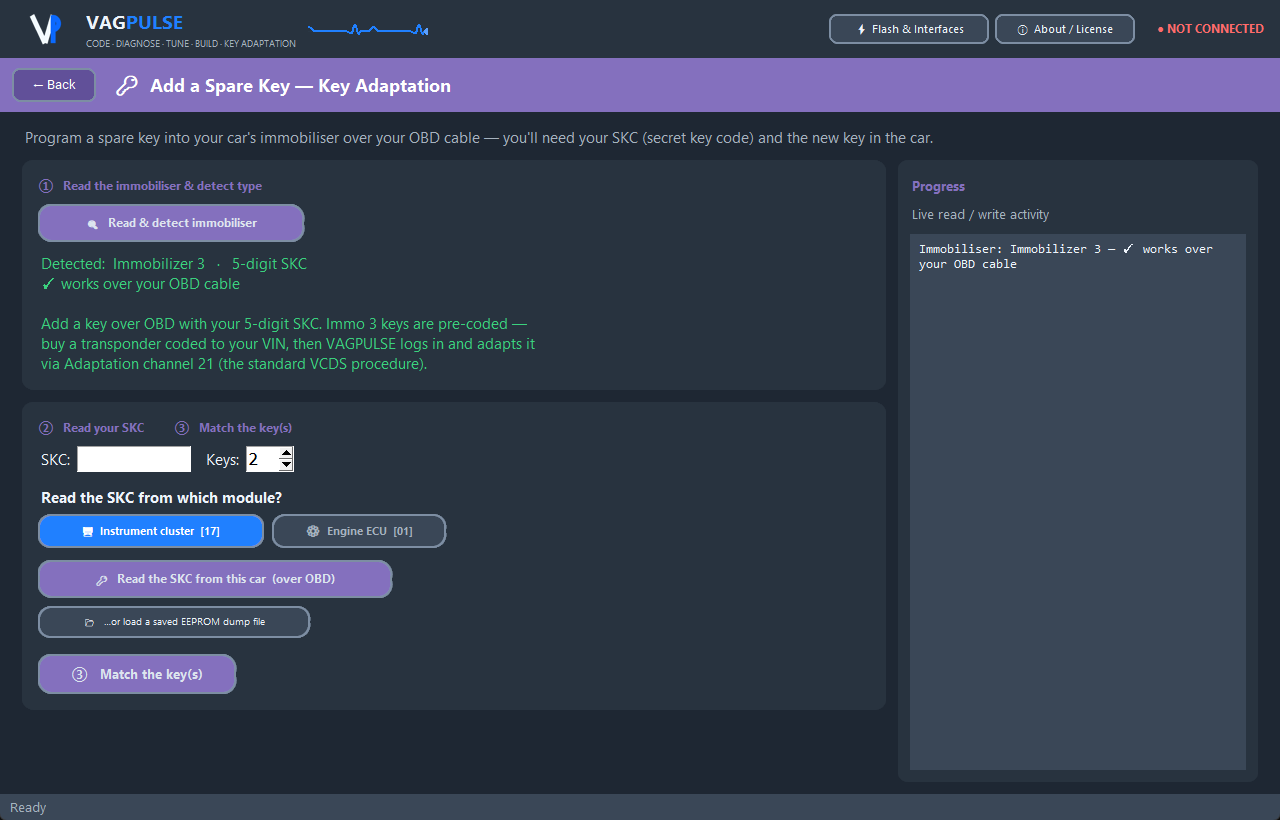Click 'Ready' in the status bar
The height and width of the screenshot is (820, 1280).
28,808
